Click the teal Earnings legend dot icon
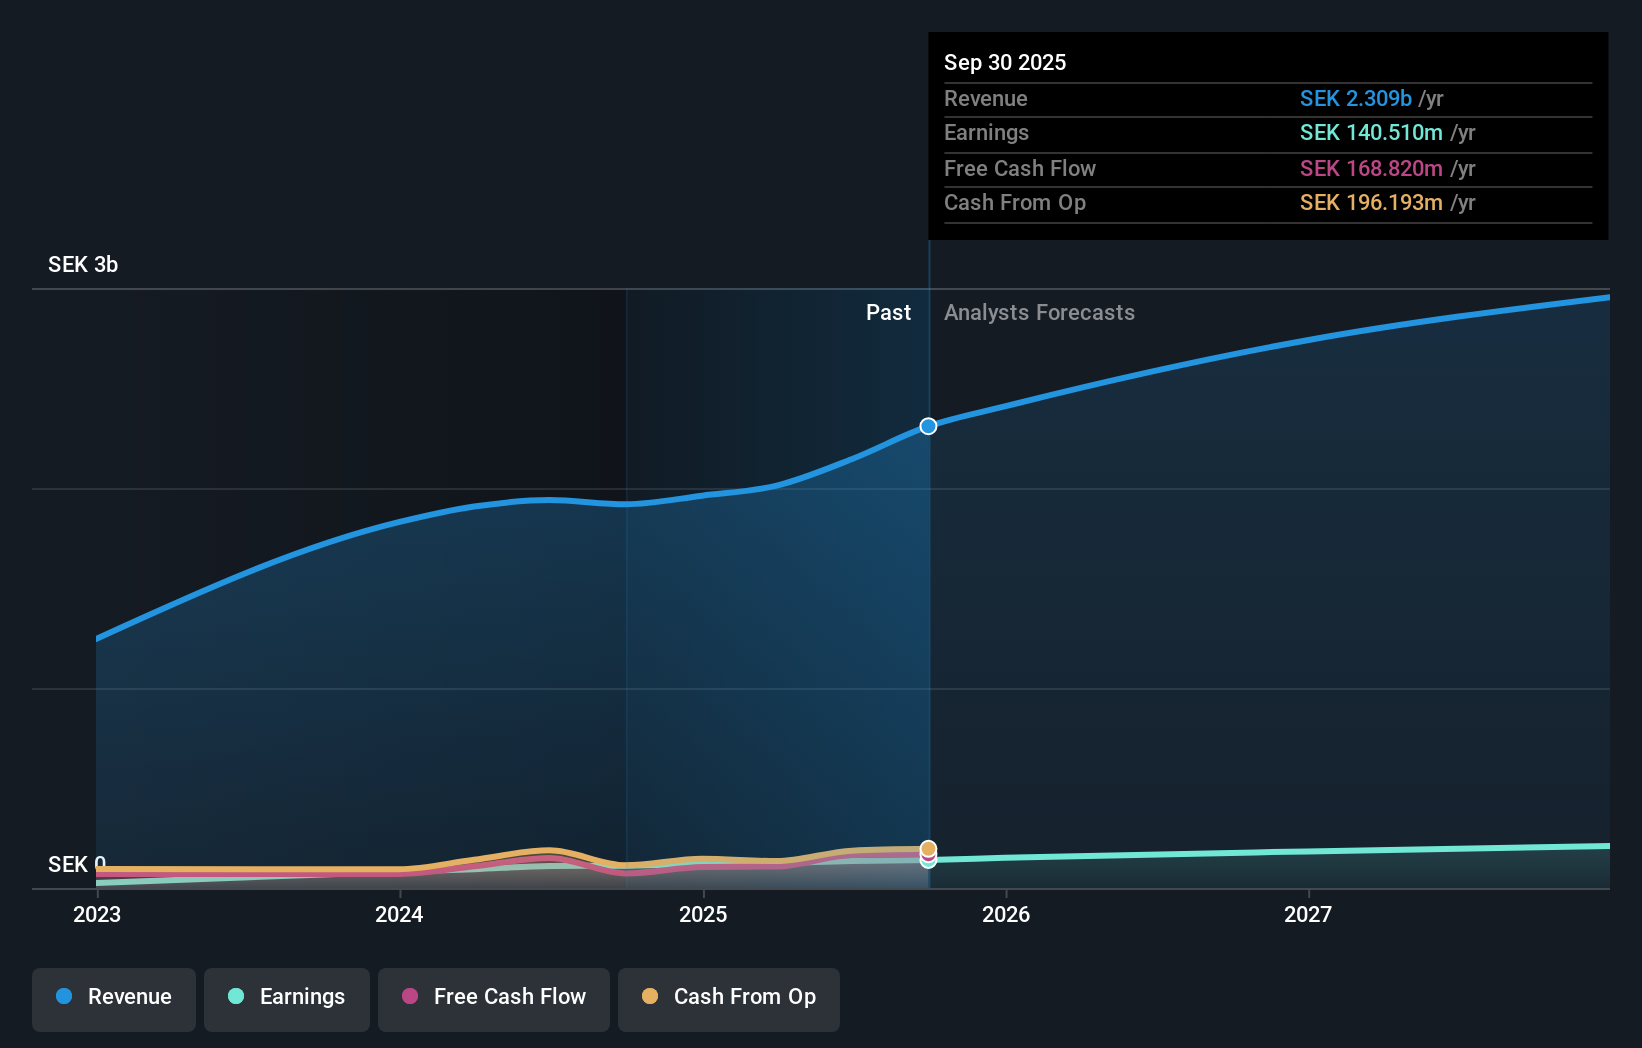This screenshot has width=1642, height=1048. 237,997
